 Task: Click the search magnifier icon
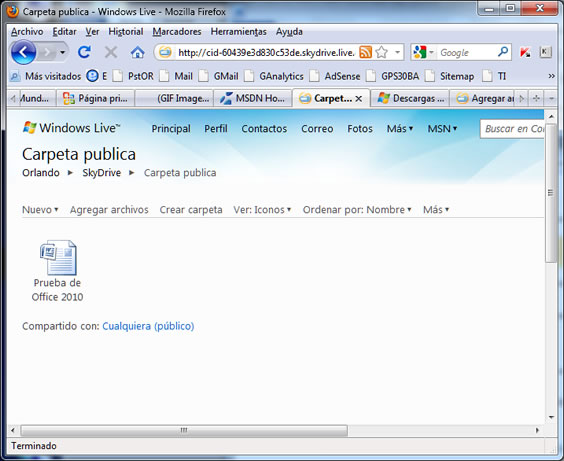[503, 52]
